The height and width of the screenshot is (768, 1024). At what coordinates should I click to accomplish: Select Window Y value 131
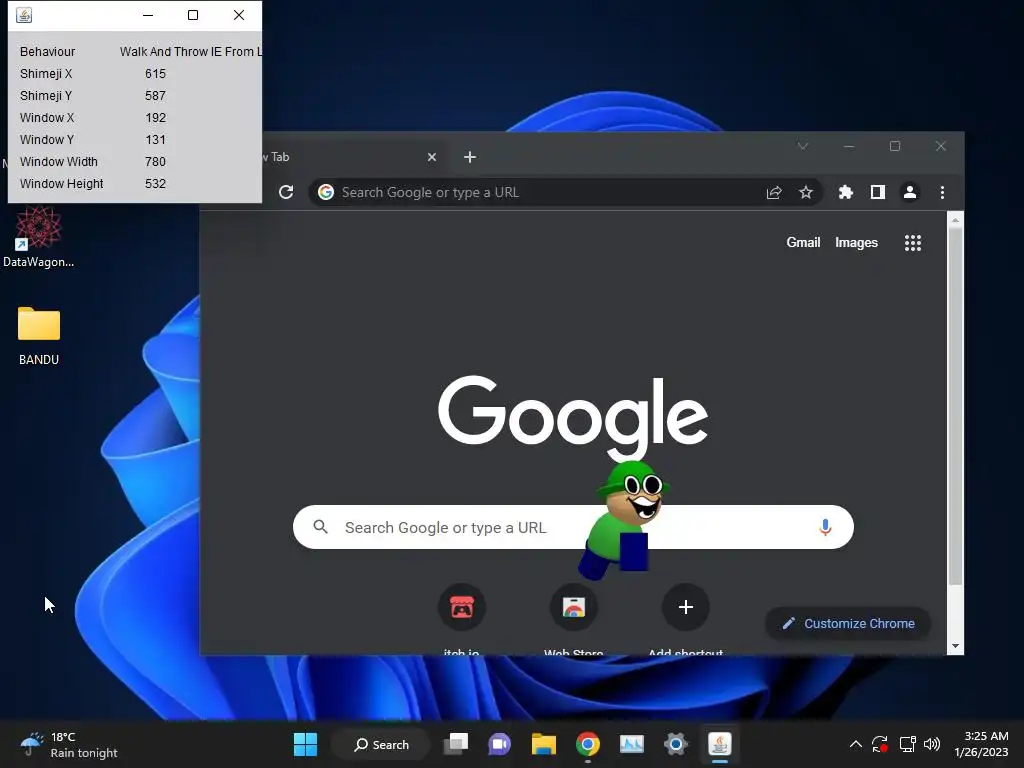[x=155, y=140]
